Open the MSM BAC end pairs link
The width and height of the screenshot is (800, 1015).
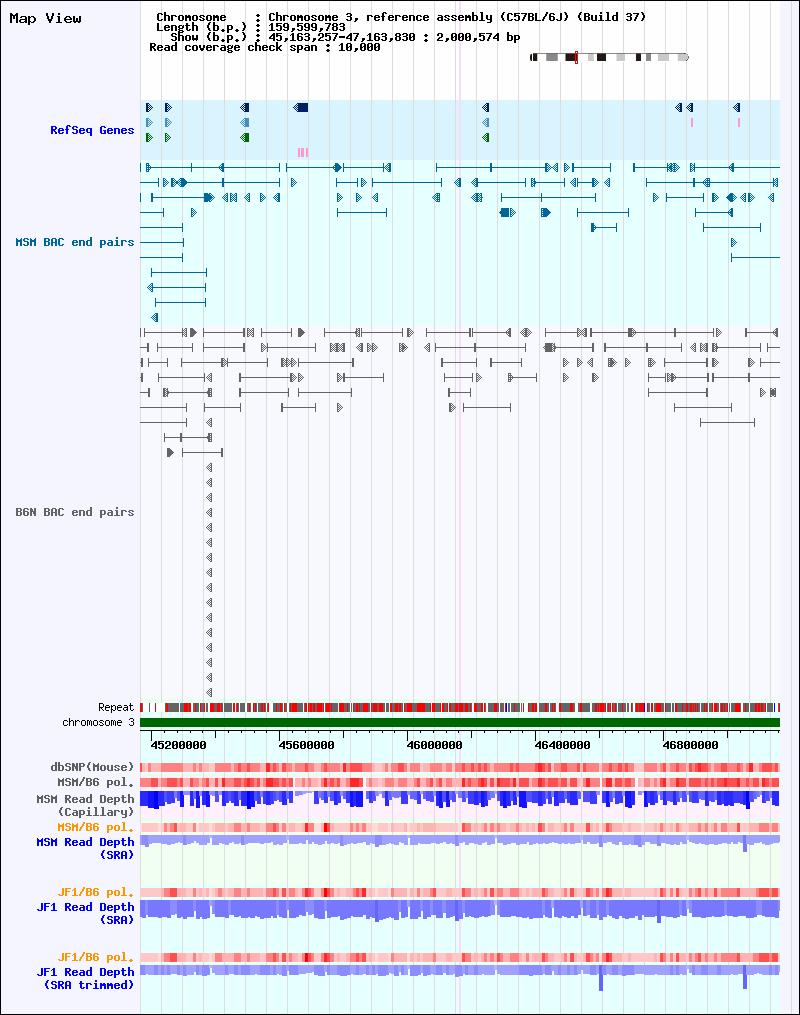pos(74,242)
